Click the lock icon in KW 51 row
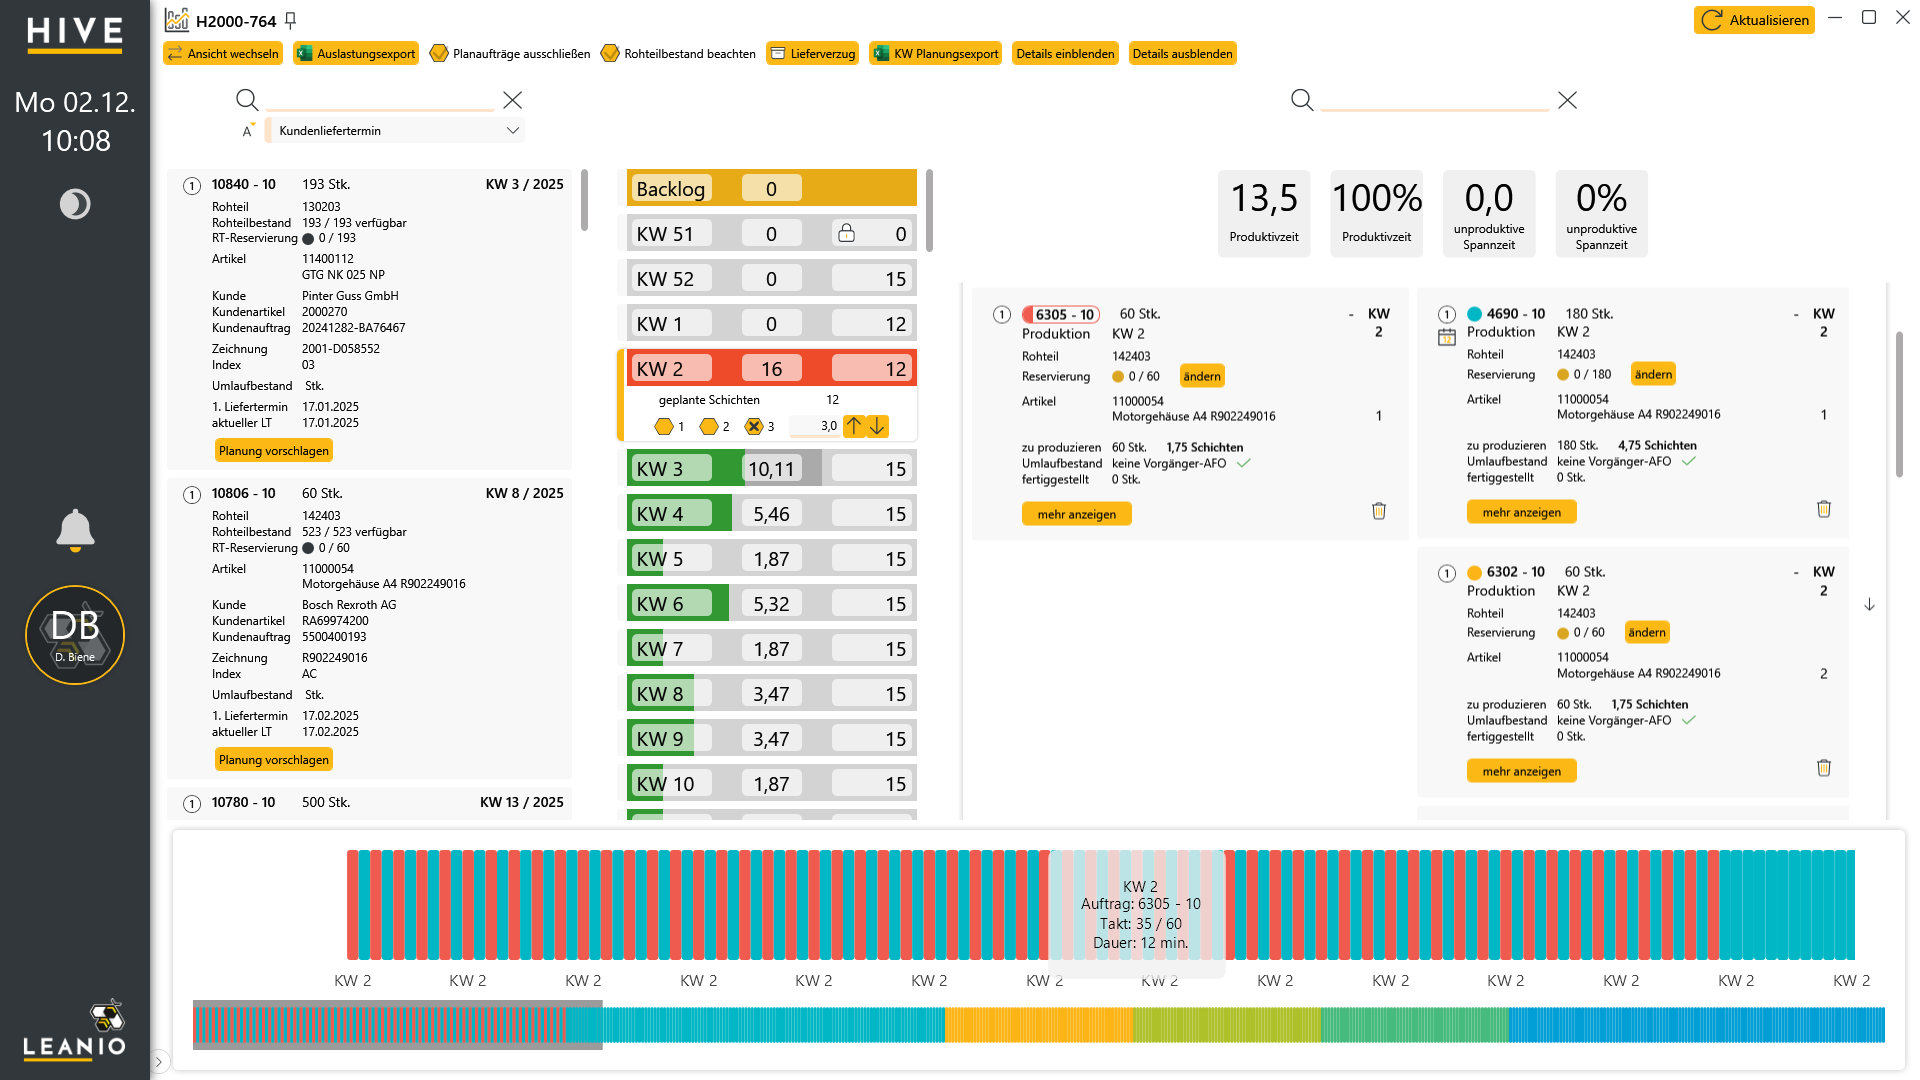Image resolution: width=1920 pixels, height=1080 pixels. [x=846, y=233]
